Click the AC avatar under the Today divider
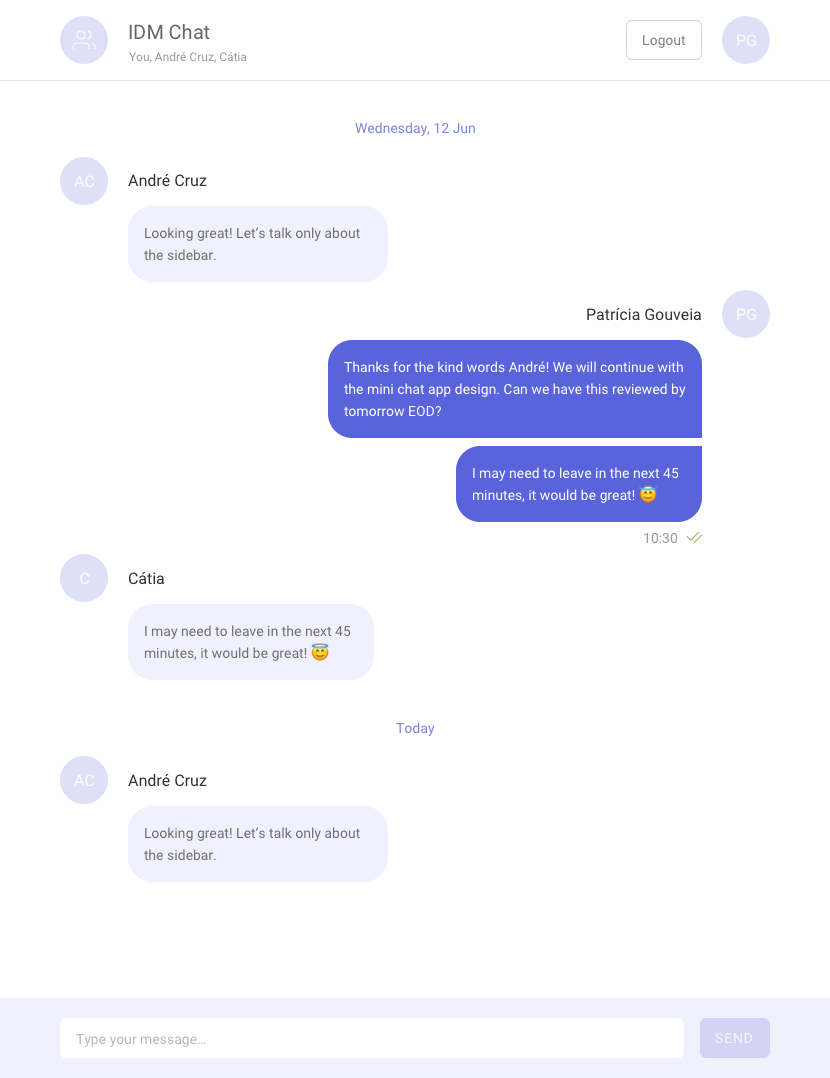 84,780
